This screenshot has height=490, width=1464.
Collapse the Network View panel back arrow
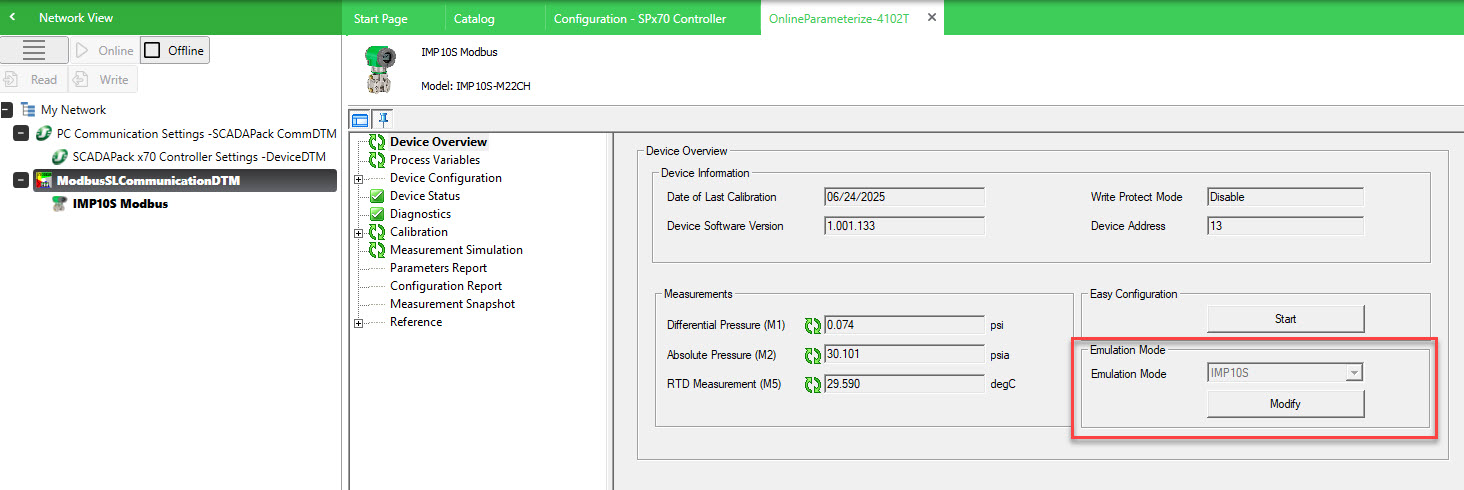pyautogui.click(x=12, y=18)
